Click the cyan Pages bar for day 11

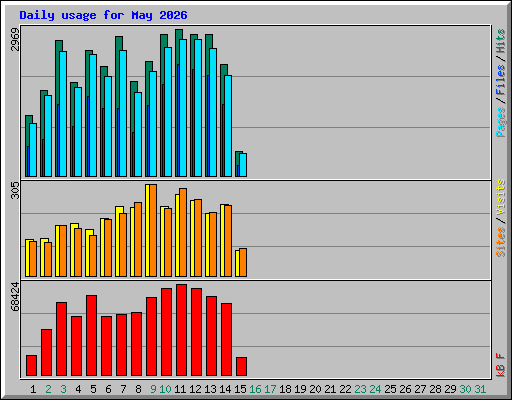click(183, 108)
